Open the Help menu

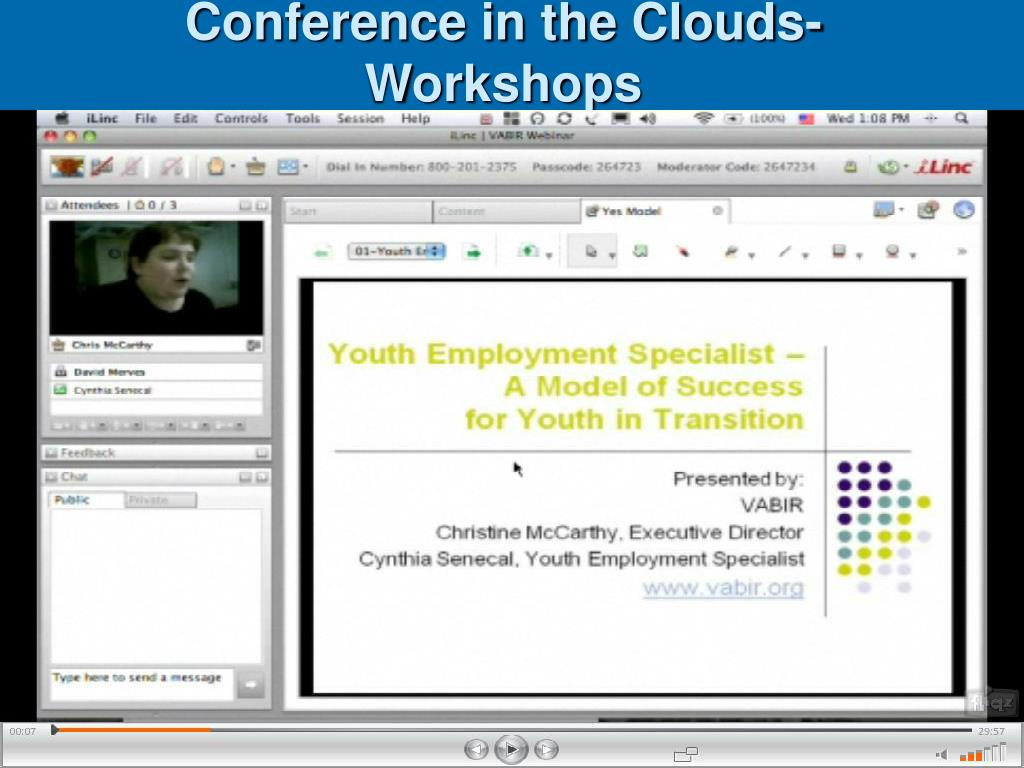[415, 118]
